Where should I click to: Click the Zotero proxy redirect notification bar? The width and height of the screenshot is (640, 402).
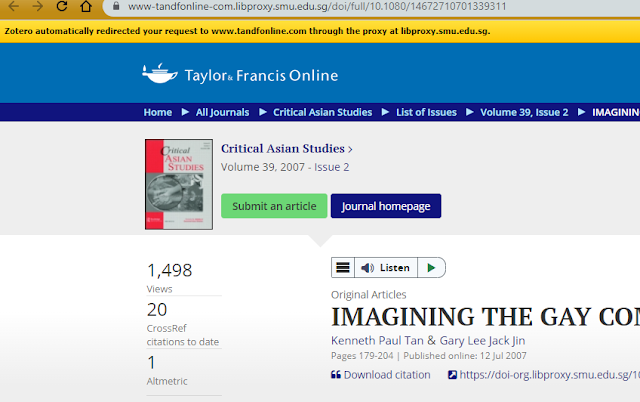tap(320, 31)
